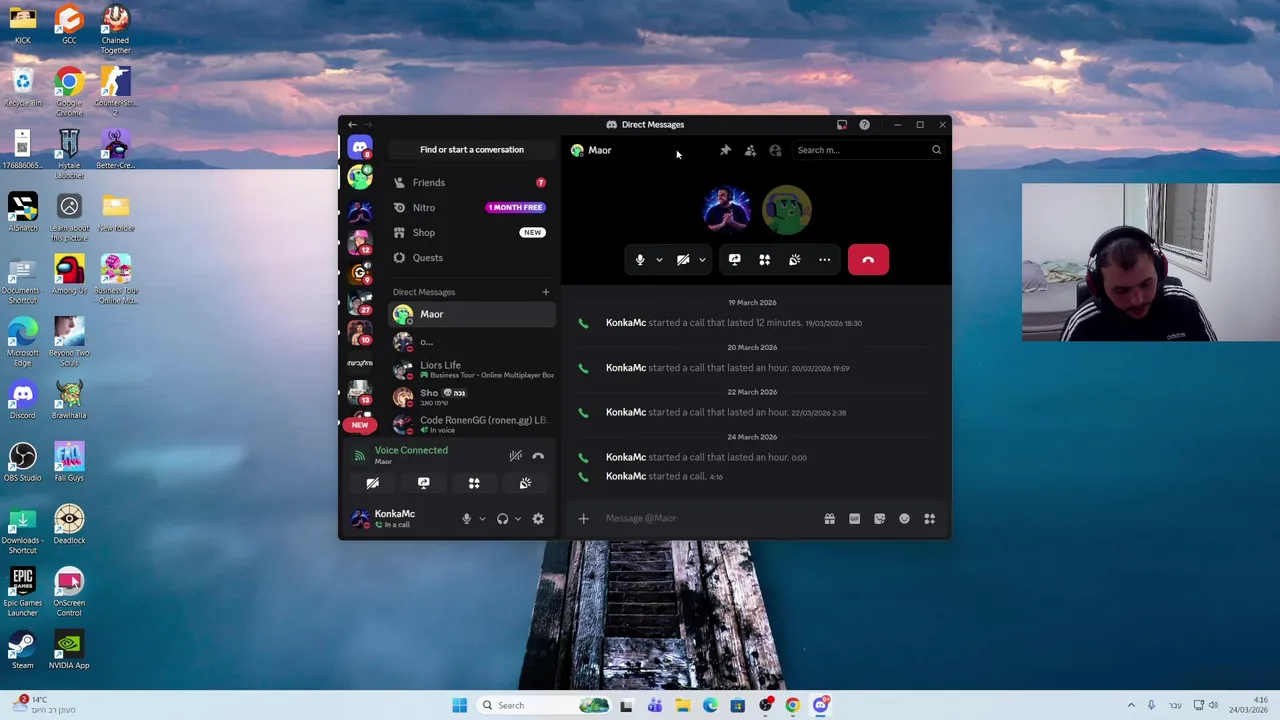Hang up the call with red button
Viewport: 1280px width, 720px height.
pyautogui.click(x=868, y=260)
